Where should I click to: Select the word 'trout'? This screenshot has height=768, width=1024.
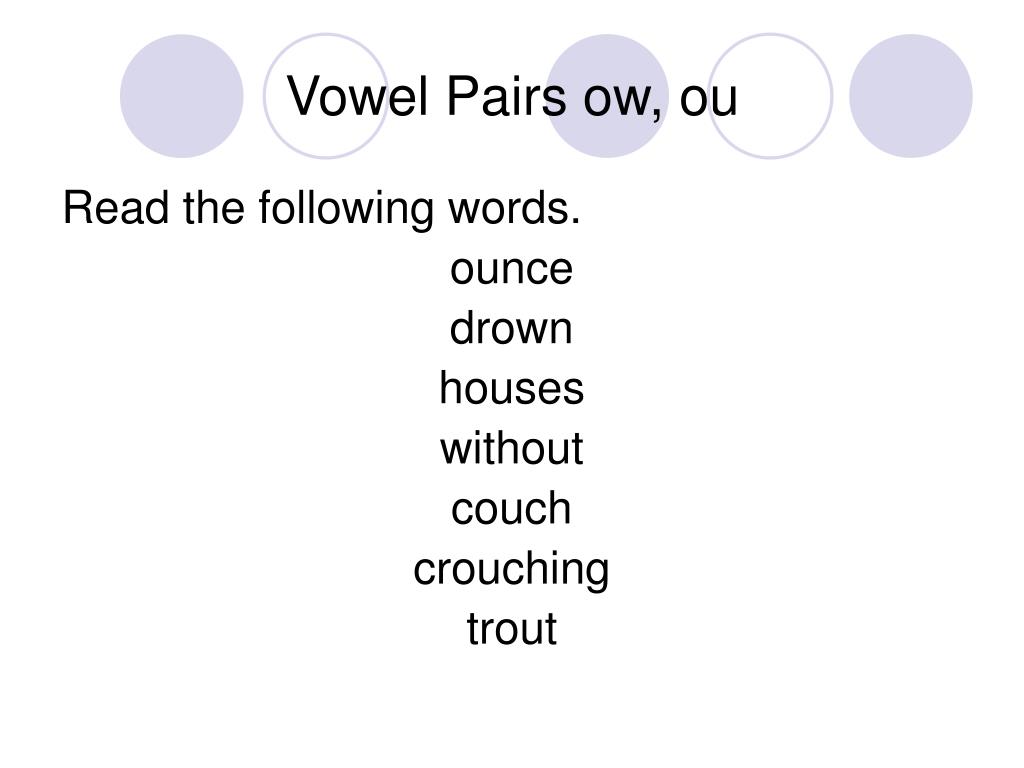(x=511, y=629)
